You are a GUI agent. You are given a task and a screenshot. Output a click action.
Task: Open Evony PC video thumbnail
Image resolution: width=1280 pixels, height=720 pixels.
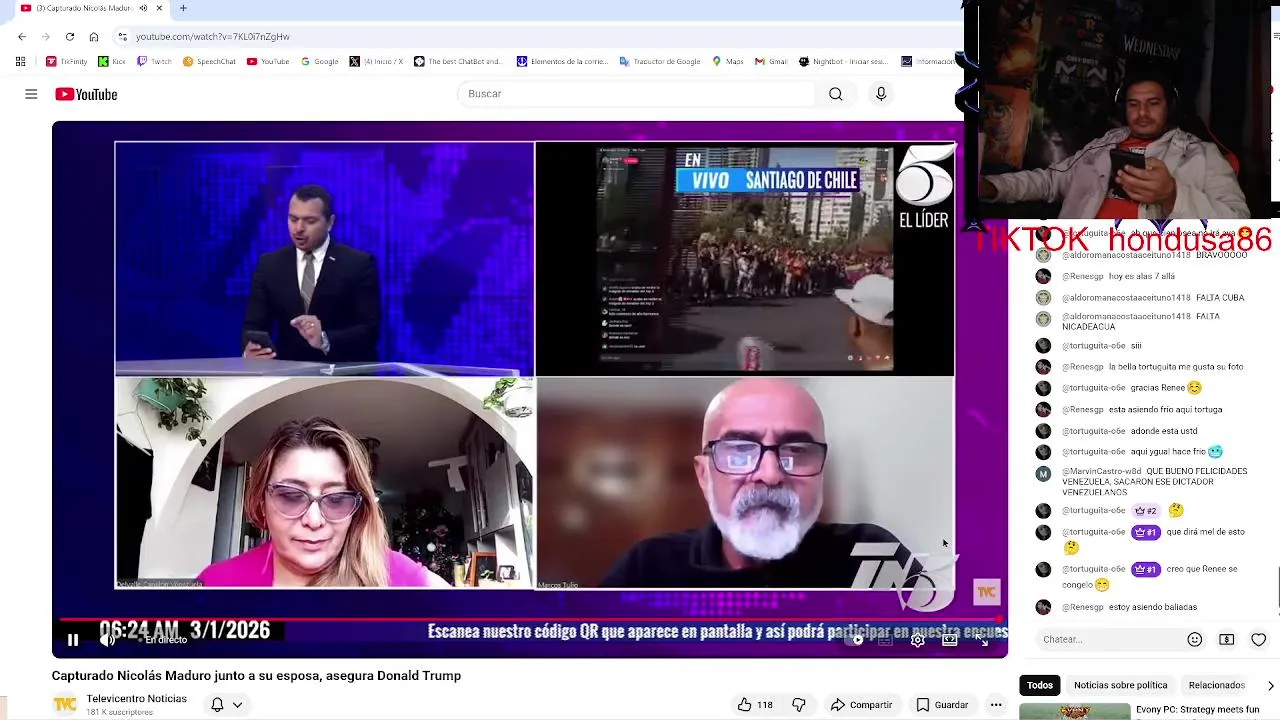pyautogui.click(x=1075, y=712)
